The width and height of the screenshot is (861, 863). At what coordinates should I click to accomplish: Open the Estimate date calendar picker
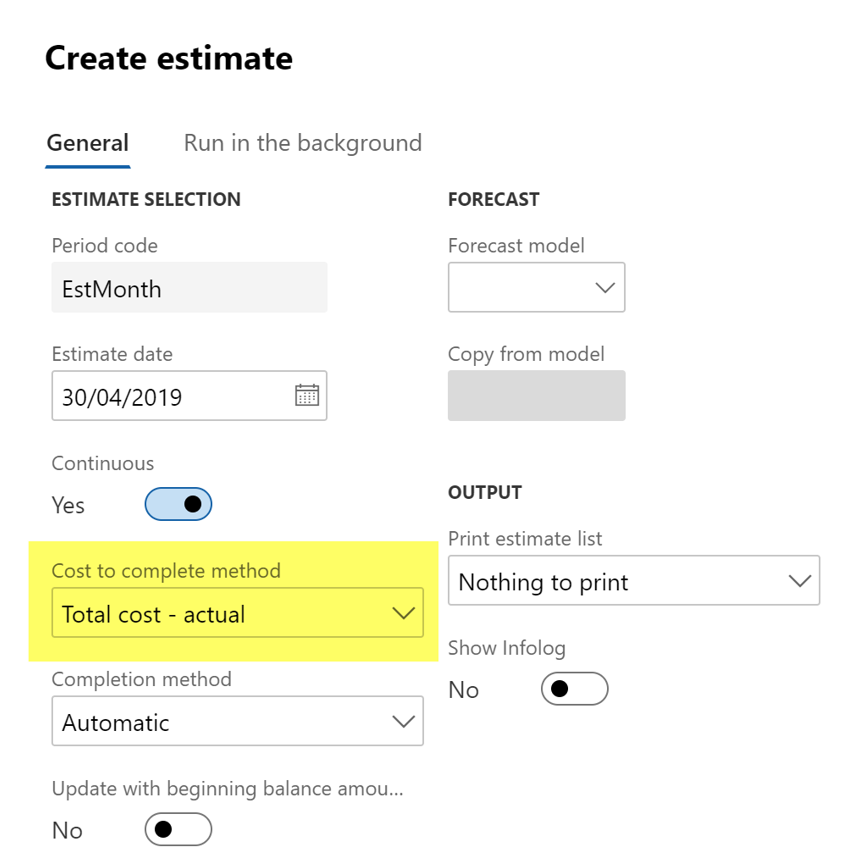[x=307, y=395]
